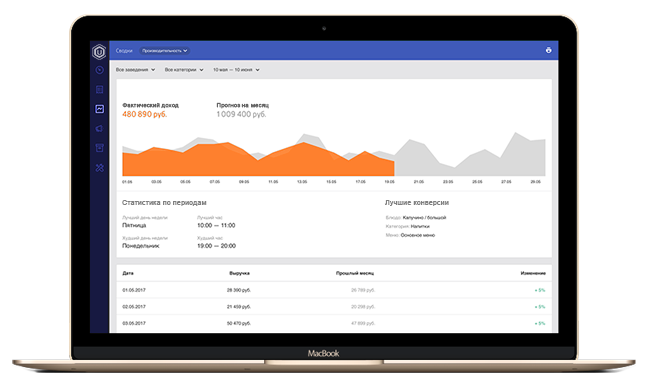Click the Лучшие конверсии heading
This screenshot has height=390, width=650.
(x=417, y=203)
